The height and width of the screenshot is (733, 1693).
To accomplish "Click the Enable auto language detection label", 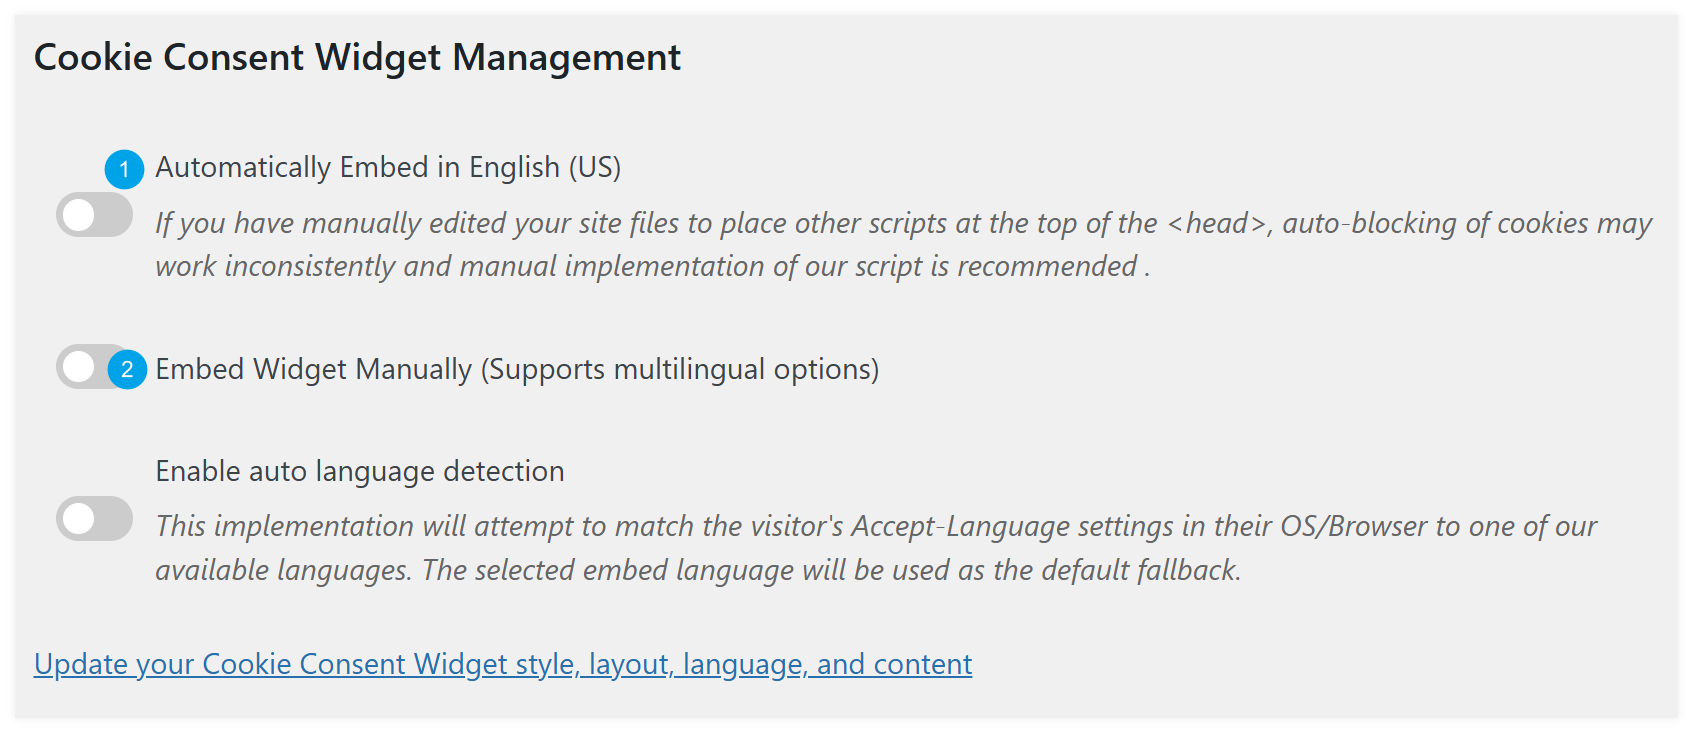I will [359, 471].
